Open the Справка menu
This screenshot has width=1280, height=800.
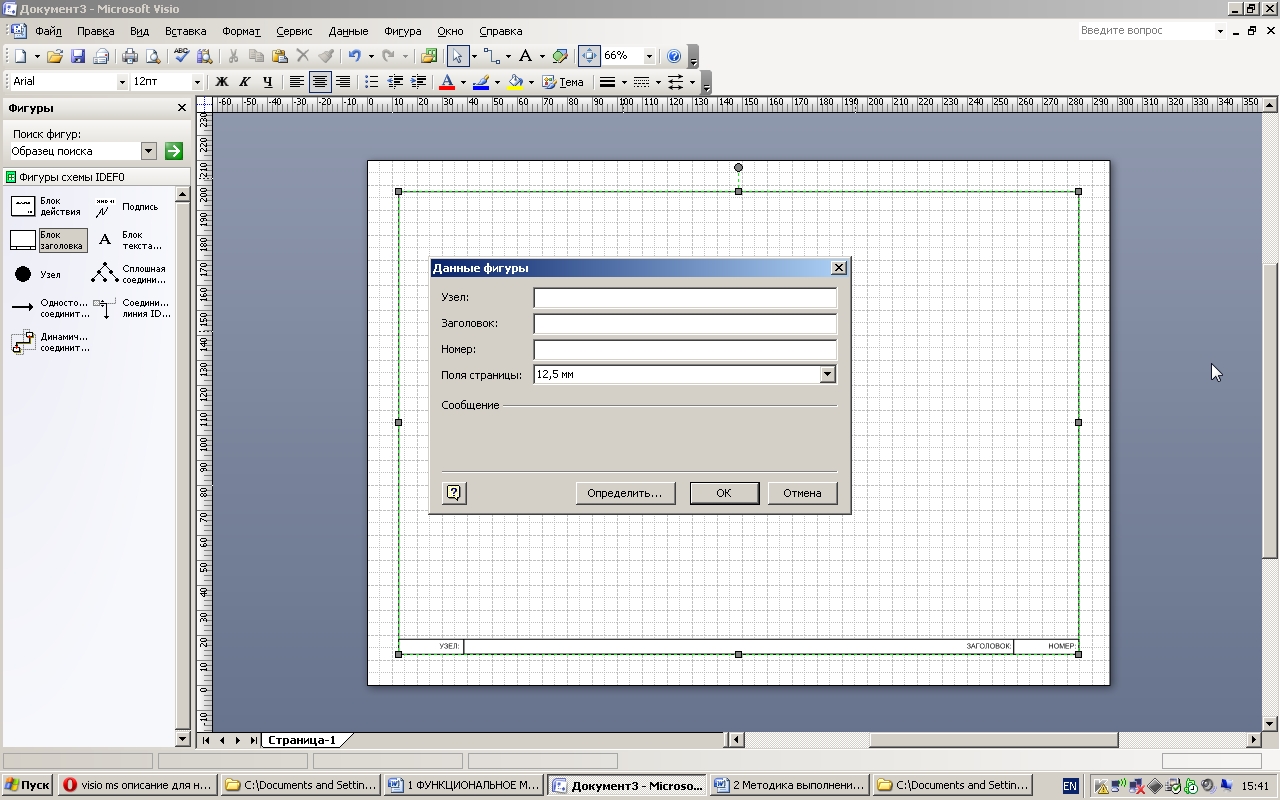tap(501, 31)
